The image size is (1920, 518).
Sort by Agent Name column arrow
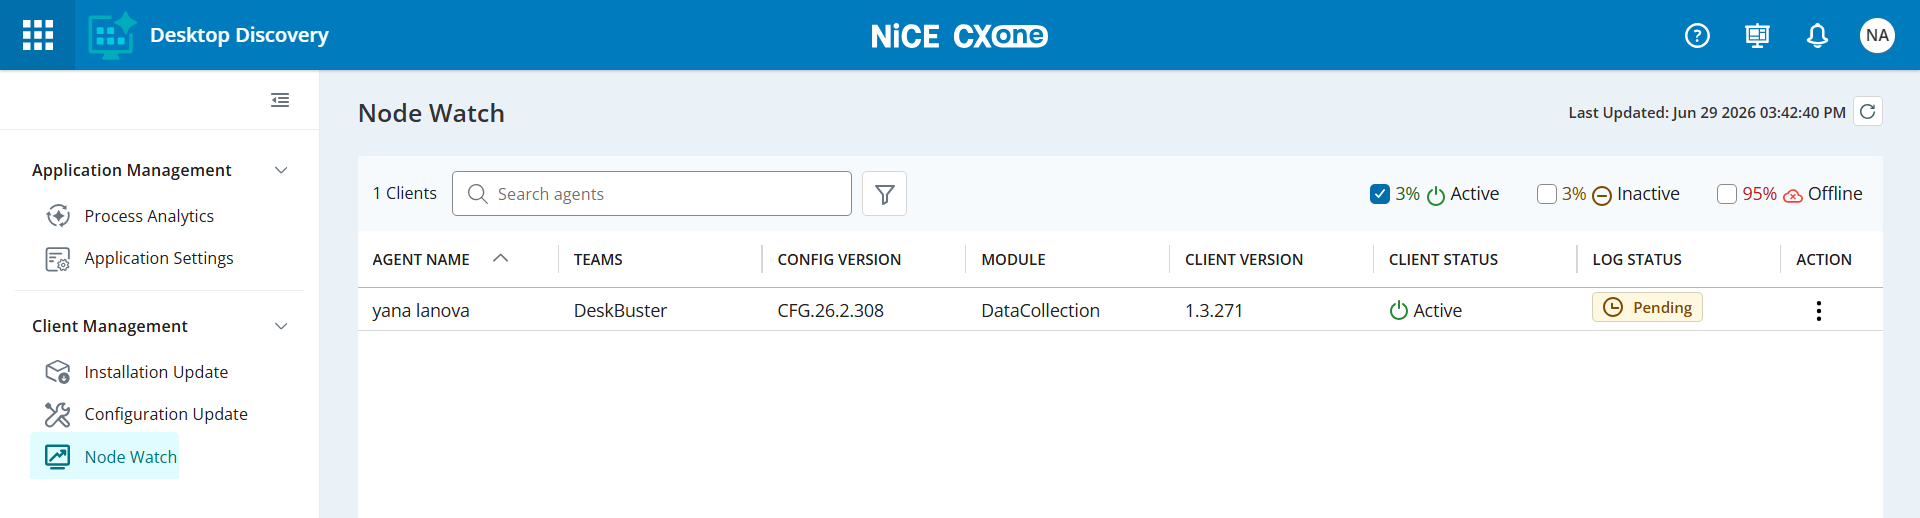coord(501,258)
